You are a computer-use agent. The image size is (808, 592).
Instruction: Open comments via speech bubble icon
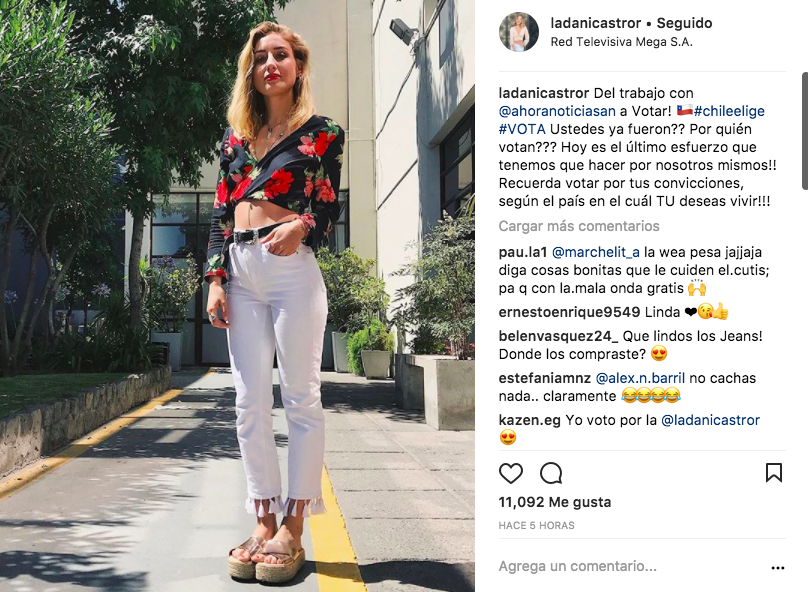tap(551, 473)
